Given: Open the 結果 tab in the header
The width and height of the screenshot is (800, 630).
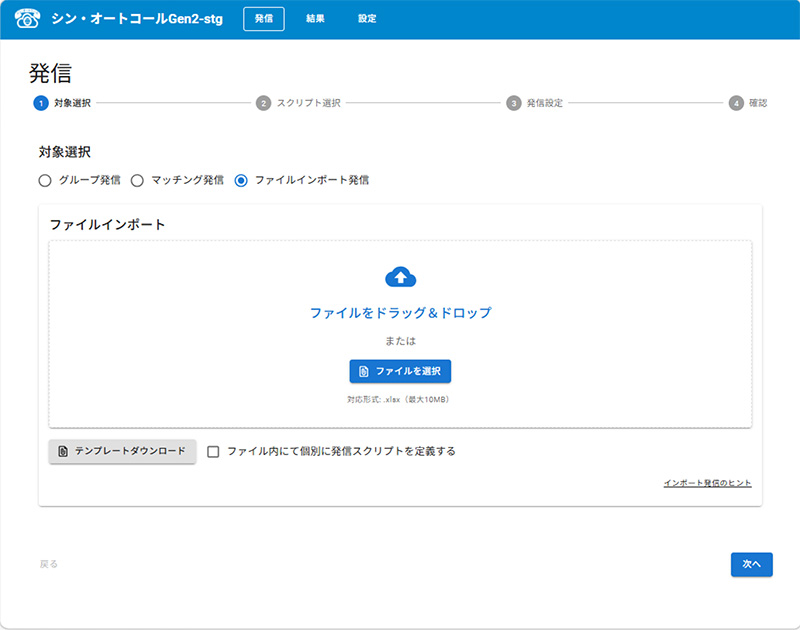Looking at the screenshot, I should point(315,19).
